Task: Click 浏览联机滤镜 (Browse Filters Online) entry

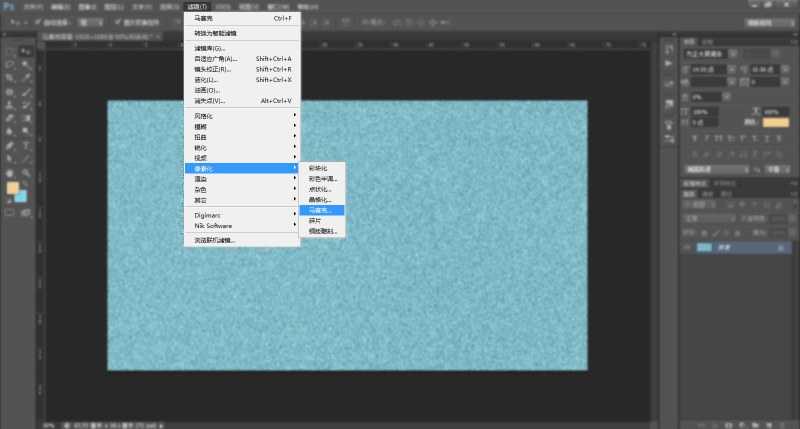Action: point(216,240)
